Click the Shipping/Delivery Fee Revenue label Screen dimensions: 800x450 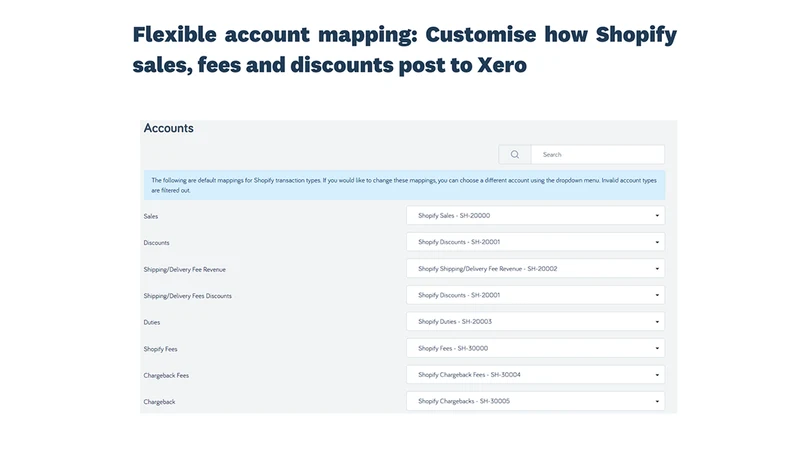(x=184, y=269)
